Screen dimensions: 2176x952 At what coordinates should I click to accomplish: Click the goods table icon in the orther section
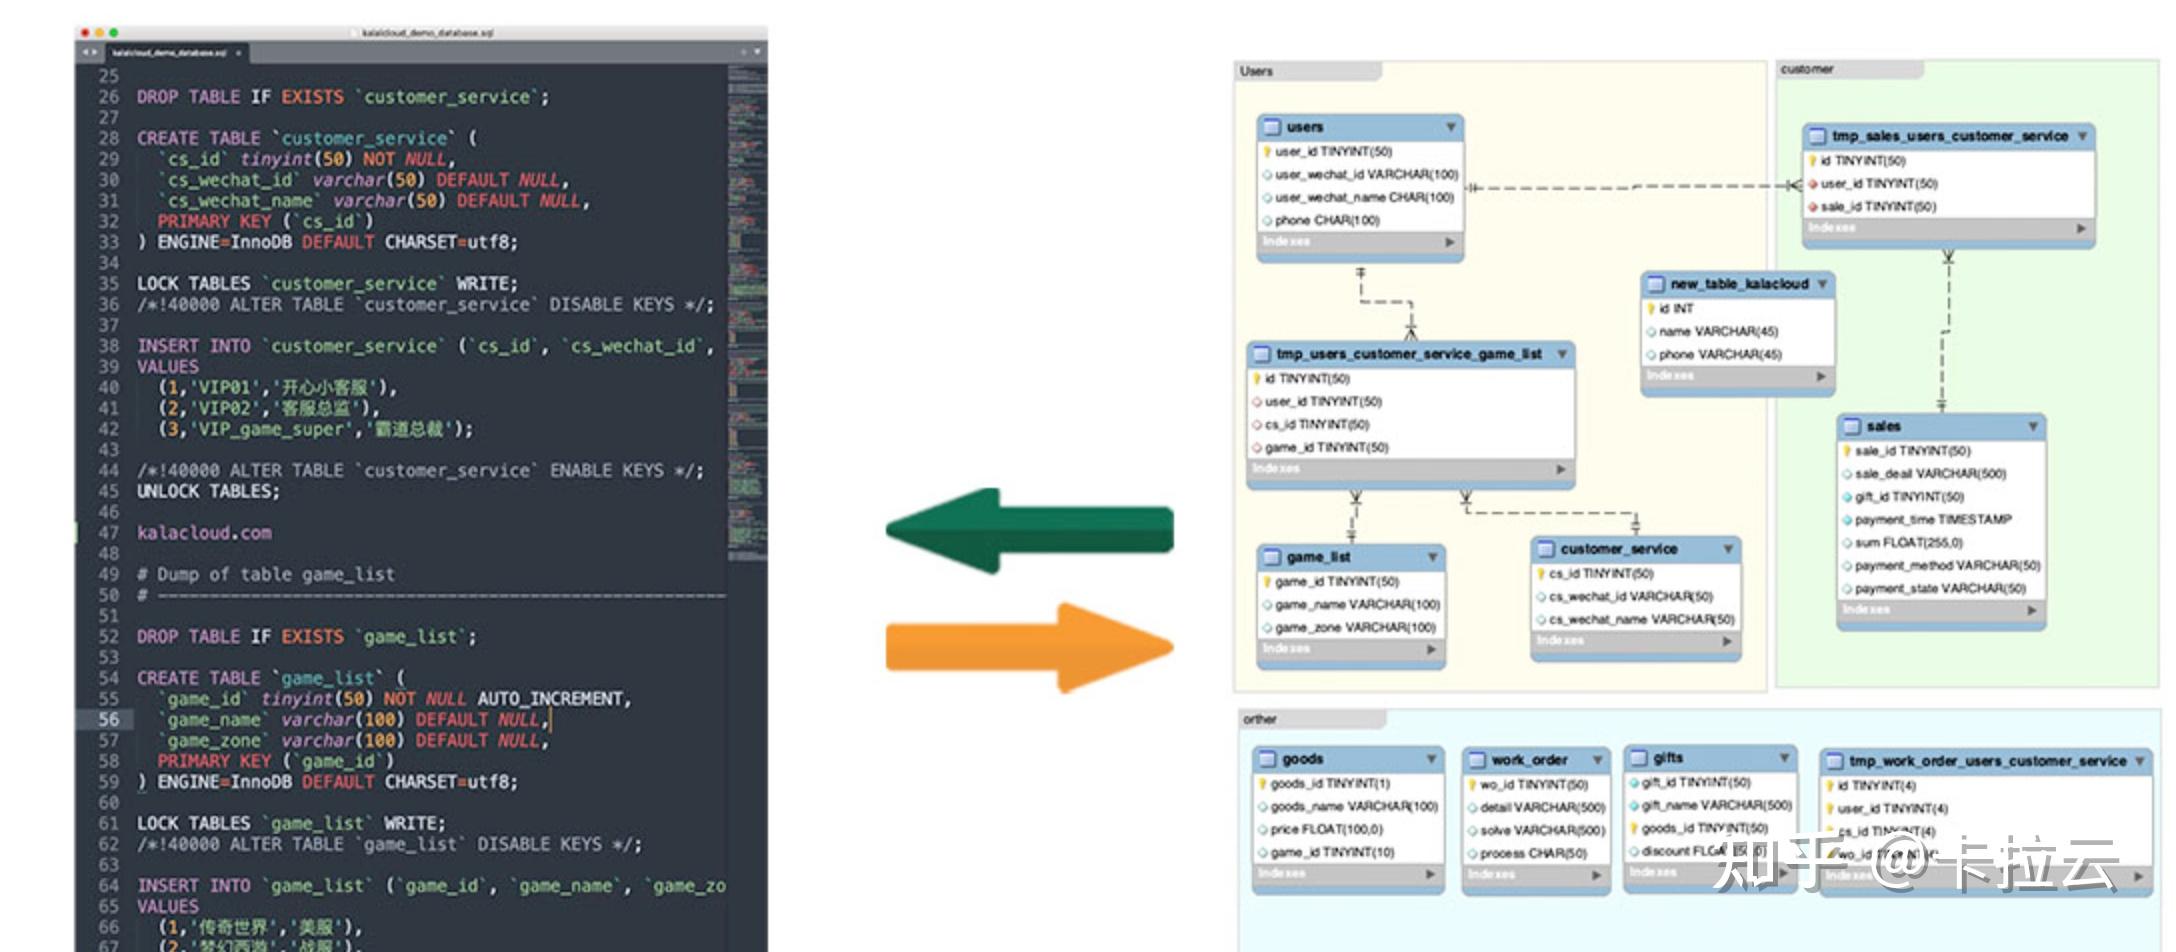pos(1265,759)
